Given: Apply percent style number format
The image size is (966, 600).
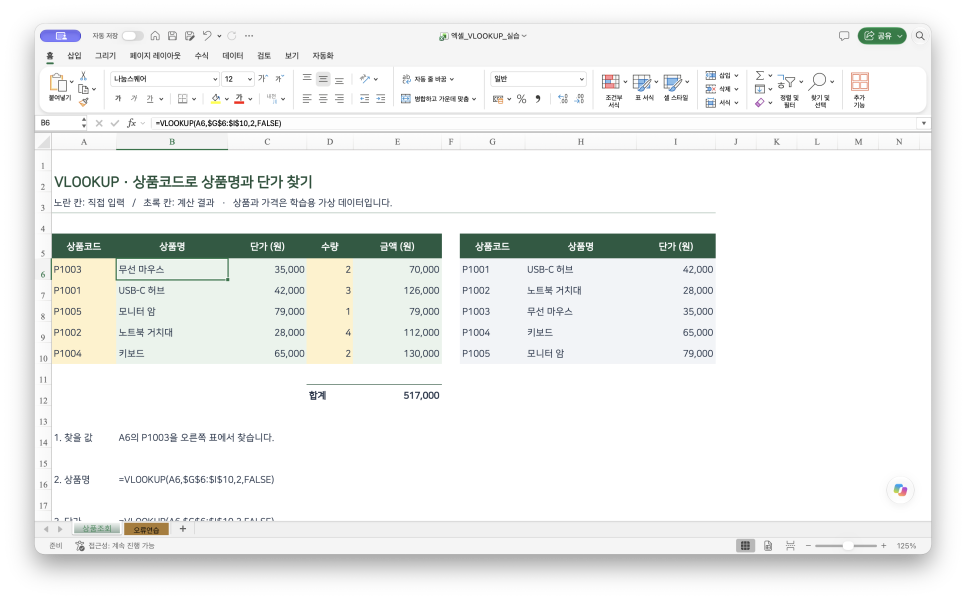Looking at the screenshot, I should tap(521, 99).
